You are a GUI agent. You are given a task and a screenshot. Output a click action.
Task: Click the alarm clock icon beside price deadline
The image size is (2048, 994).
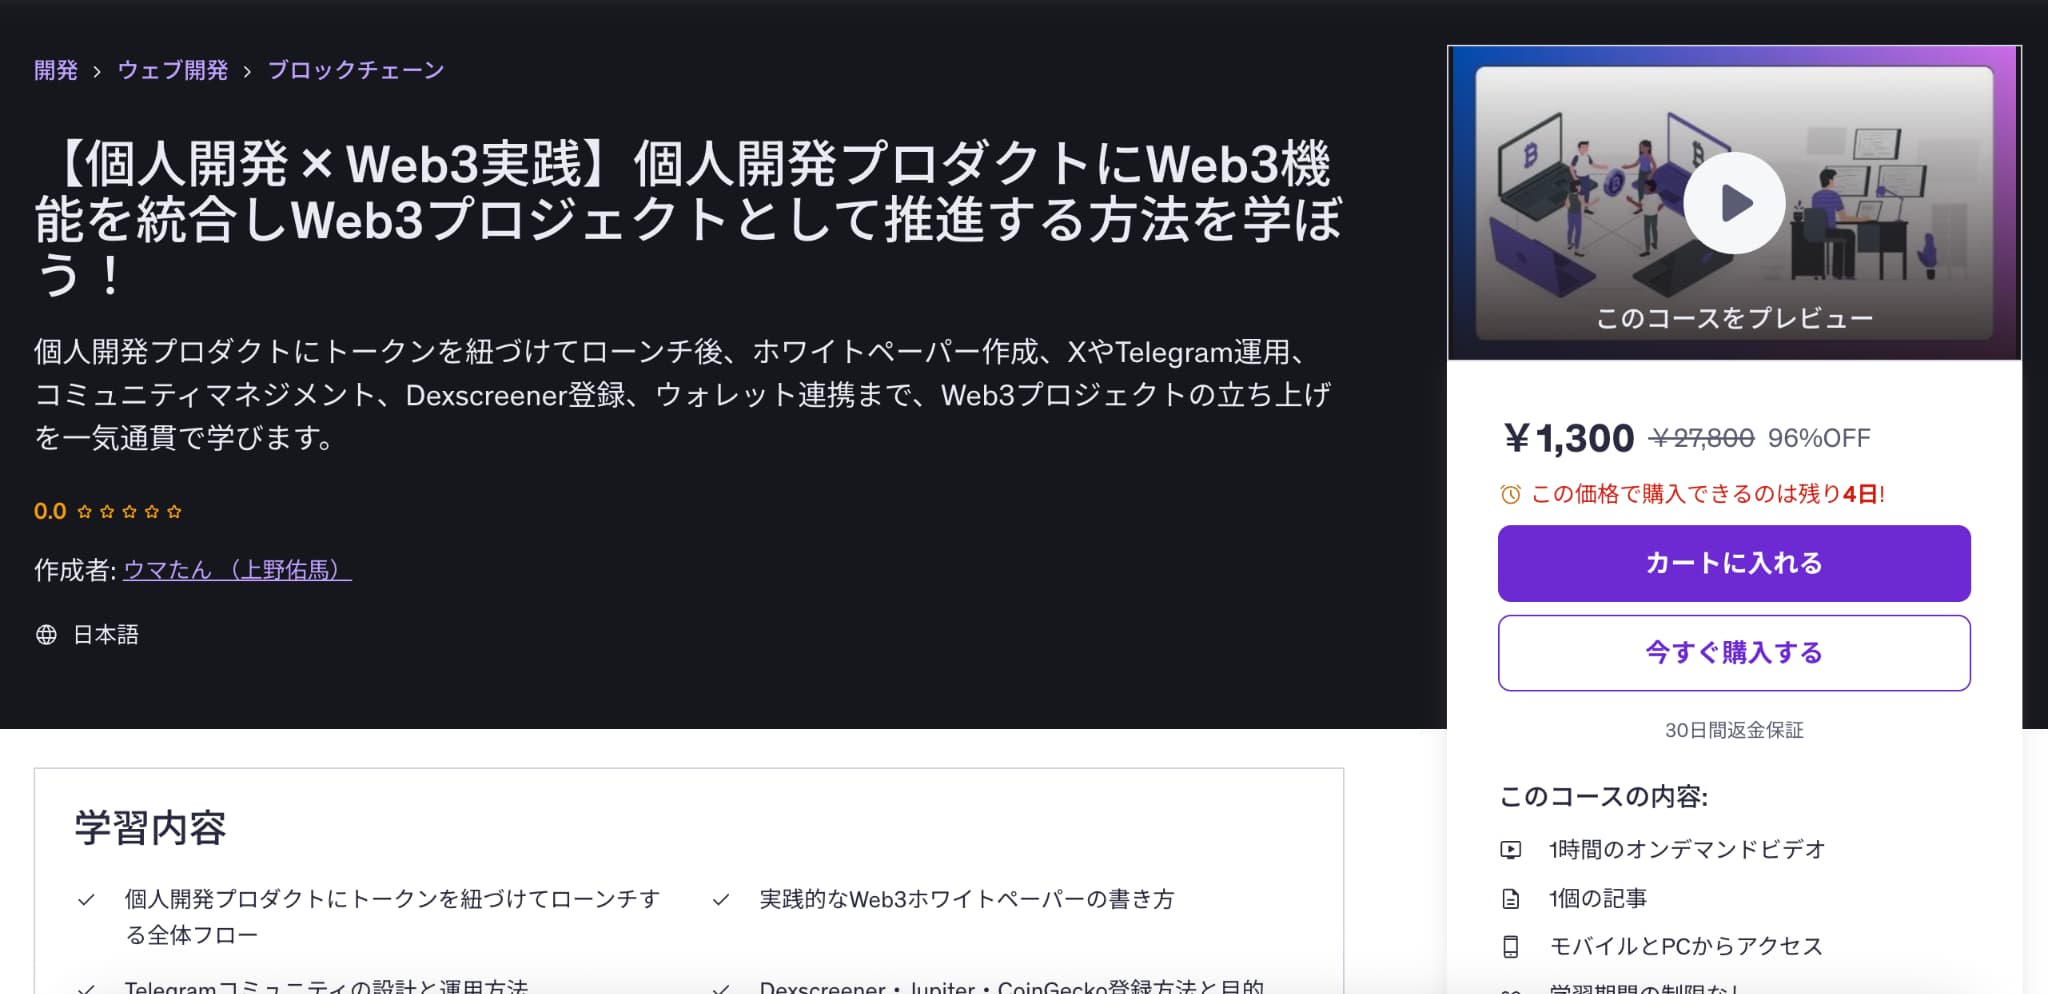[1510, 494]
